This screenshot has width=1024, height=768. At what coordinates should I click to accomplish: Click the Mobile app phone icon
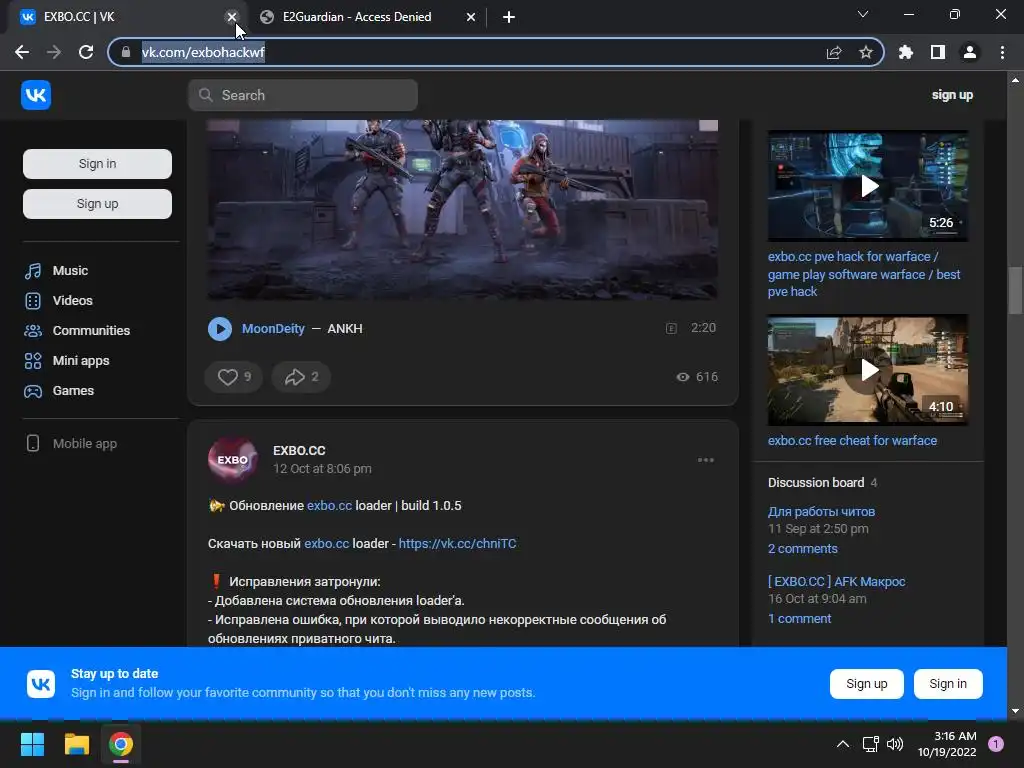pyautogui.click(x=33, y=443)
